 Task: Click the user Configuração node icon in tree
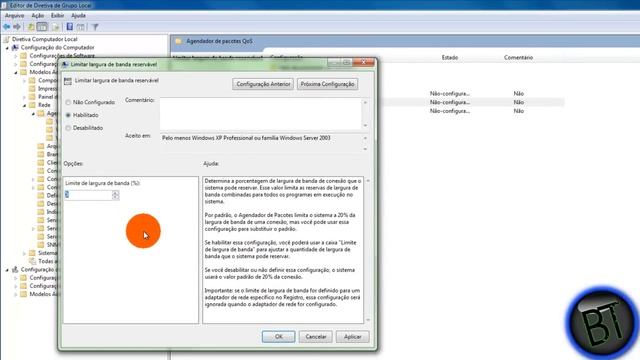(15, 269)
